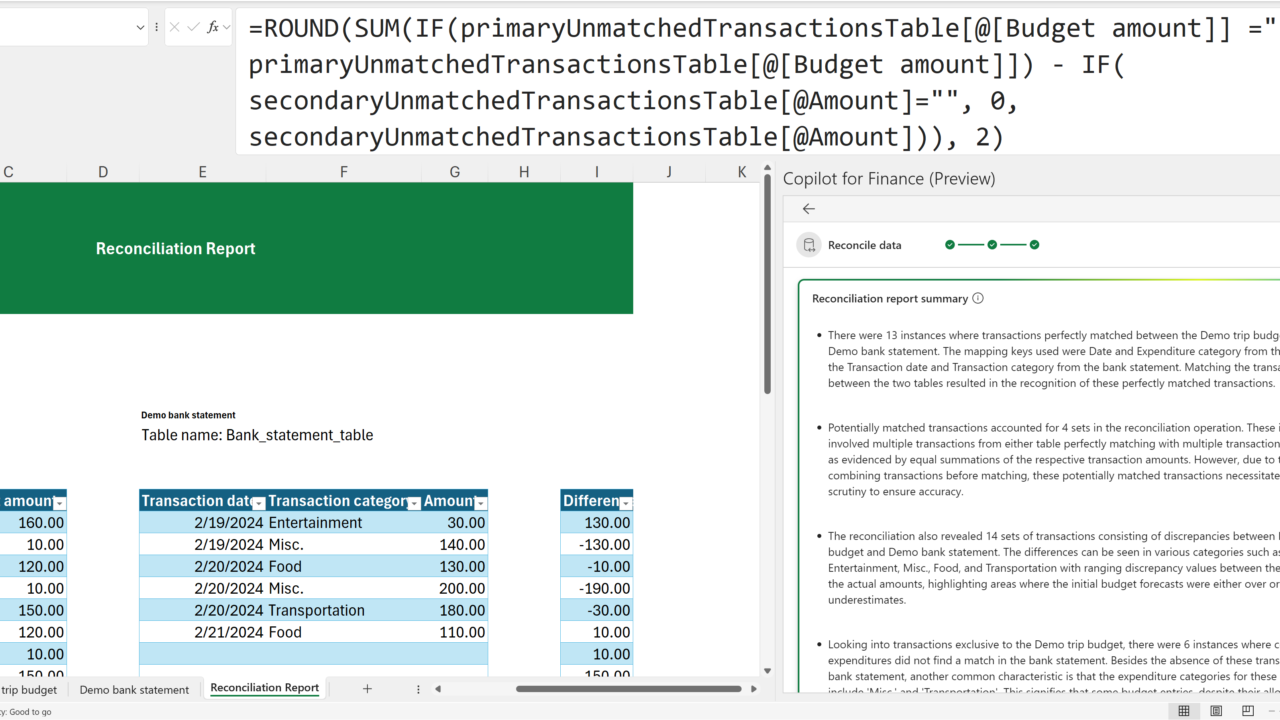Switch to Page Layout view
The width and height of the screenshot is (1280, 720).
[x=1216, y=711]
